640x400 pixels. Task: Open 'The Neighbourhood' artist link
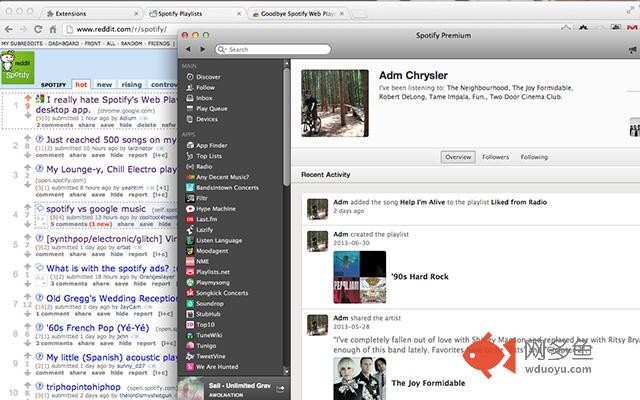pos(478,88)
